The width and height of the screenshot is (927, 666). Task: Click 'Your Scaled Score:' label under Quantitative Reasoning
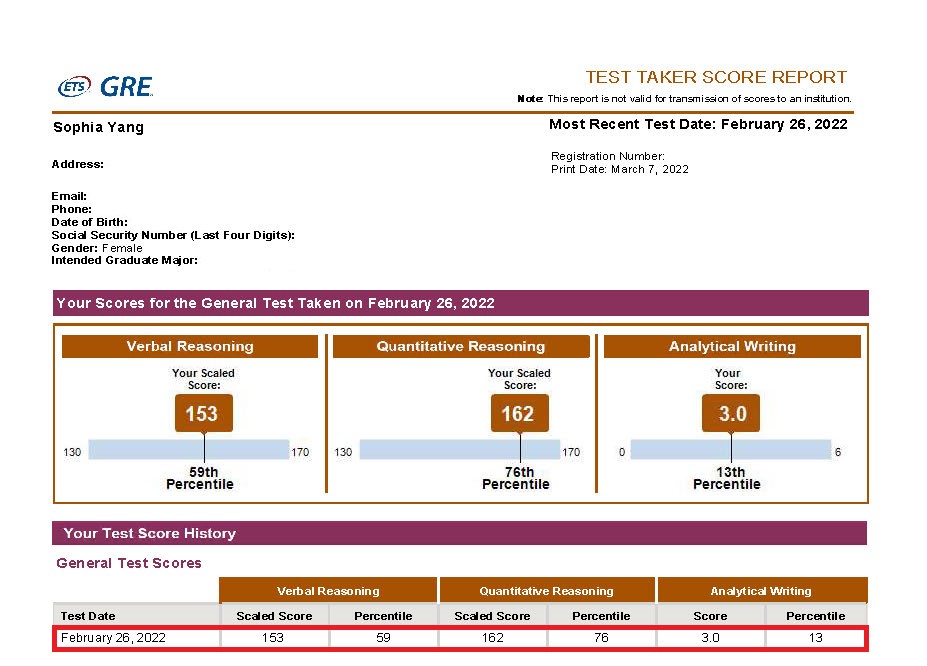pyautogui.click(x=520, y=379)
